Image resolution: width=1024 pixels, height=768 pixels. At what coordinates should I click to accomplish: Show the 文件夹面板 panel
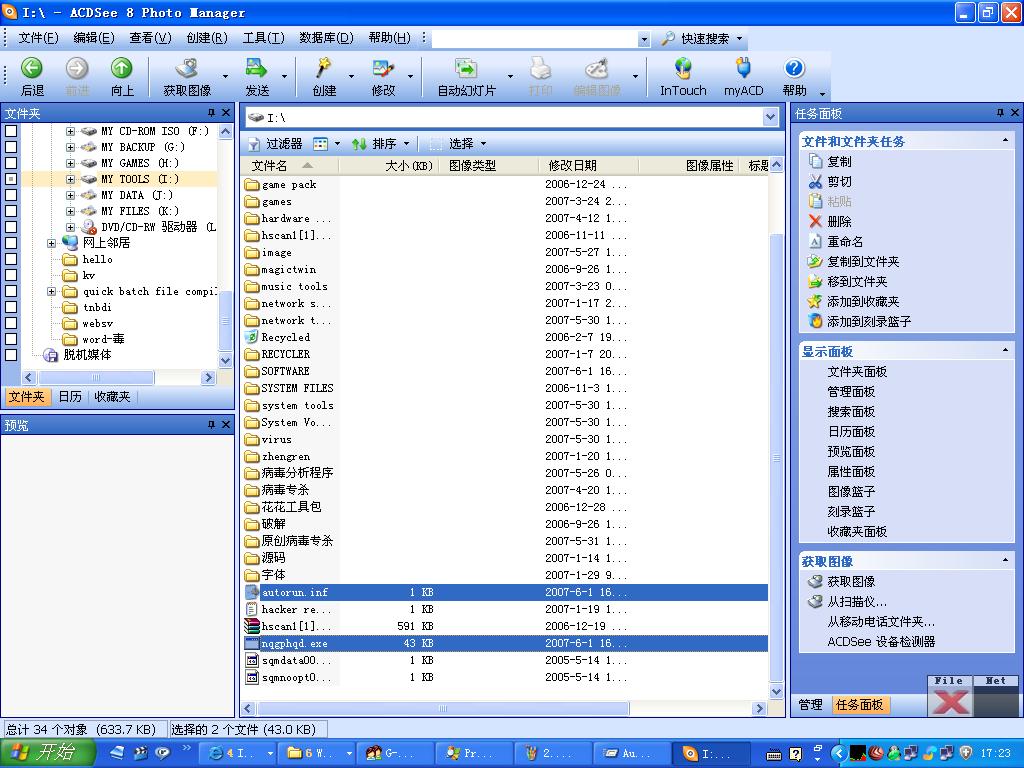coord(857,372)
